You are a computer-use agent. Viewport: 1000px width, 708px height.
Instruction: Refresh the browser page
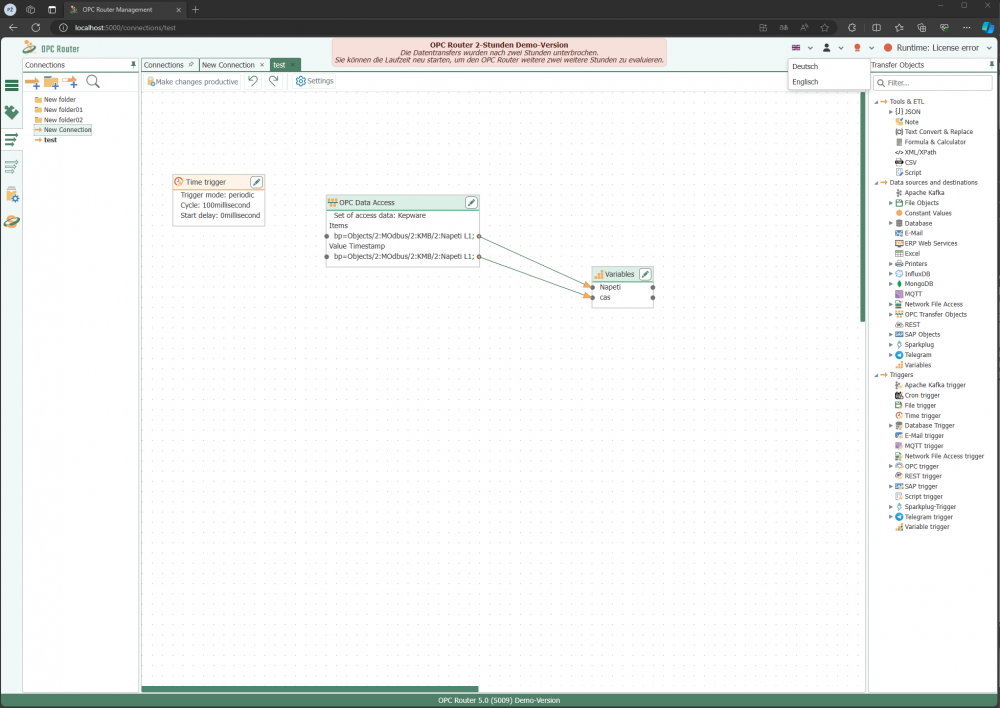tap(36, 27)
